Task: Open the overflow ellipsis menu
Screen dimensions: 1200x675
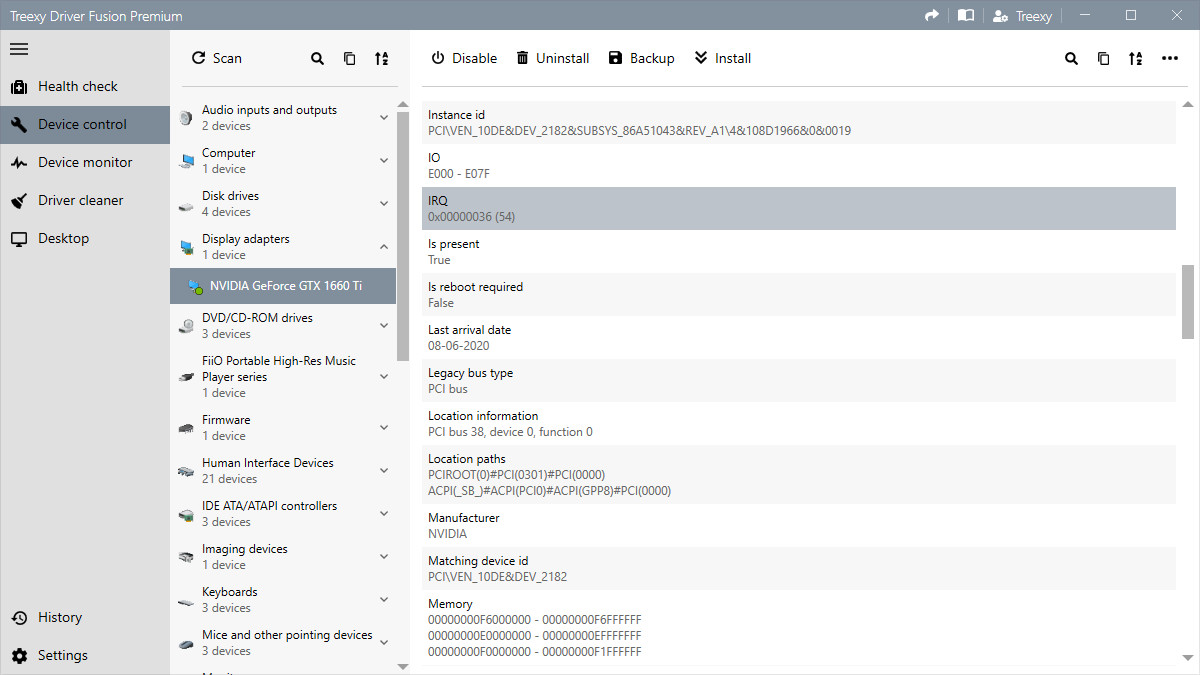Action: (x=1170, y=58)
